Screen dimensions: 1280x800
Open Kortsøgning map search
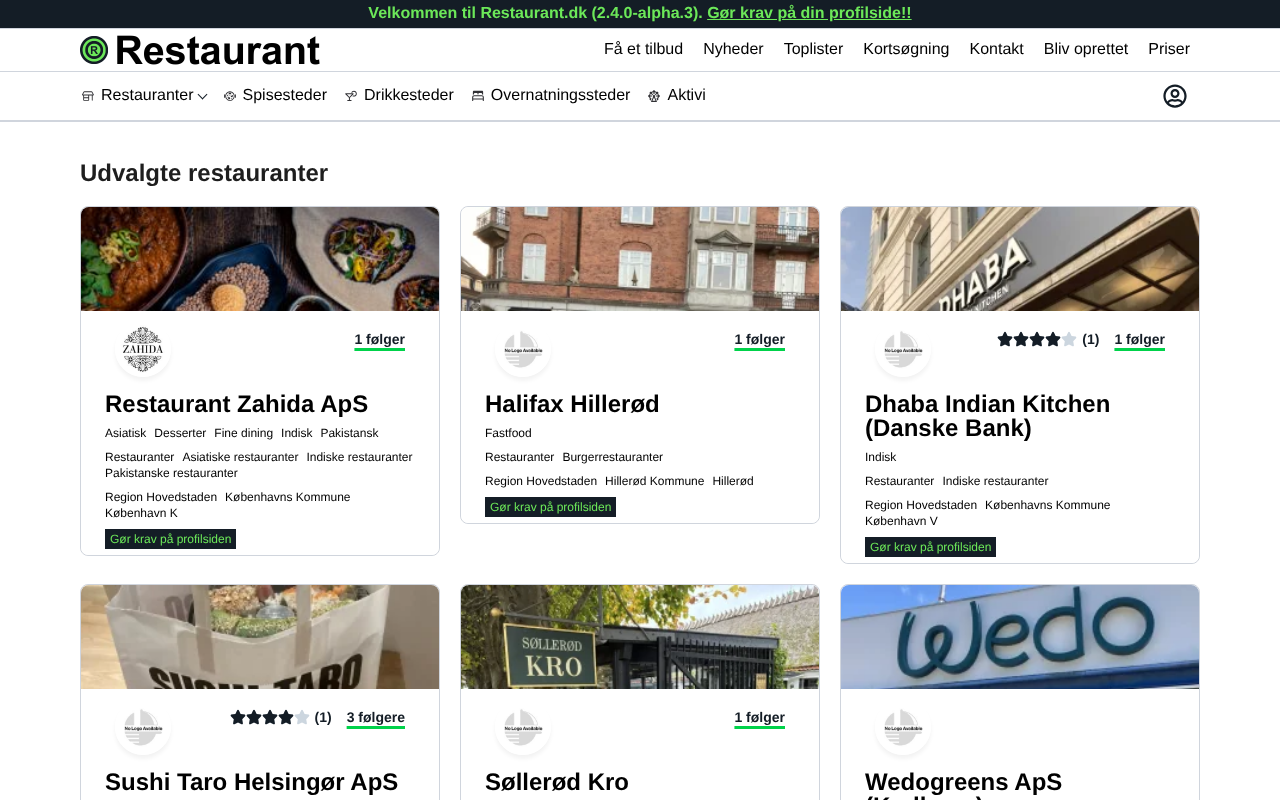906,49
